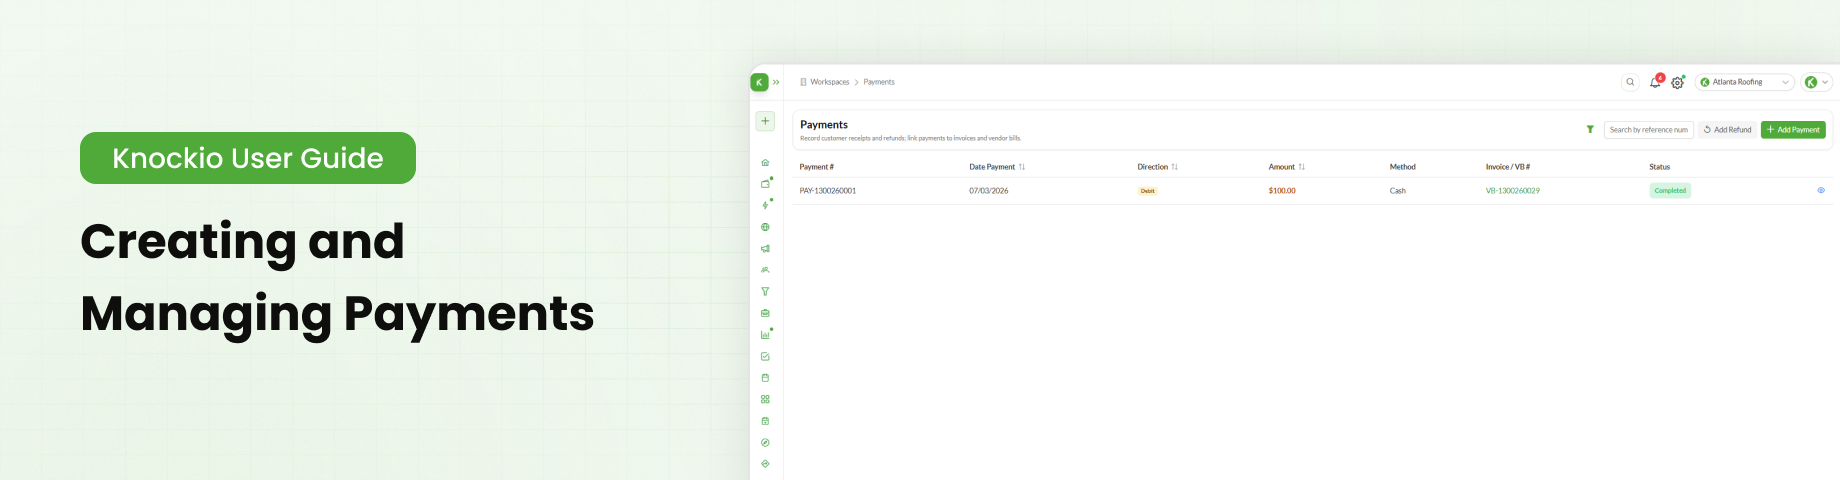Click the Completed status badge
This screenshot has width=1840, height=480.
[1670, 191]
